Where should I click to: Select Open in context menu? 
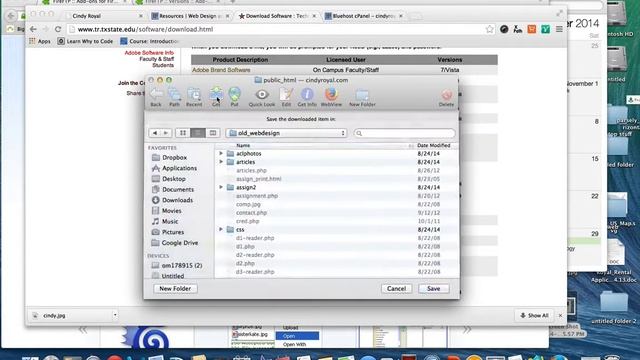[297, 336]
